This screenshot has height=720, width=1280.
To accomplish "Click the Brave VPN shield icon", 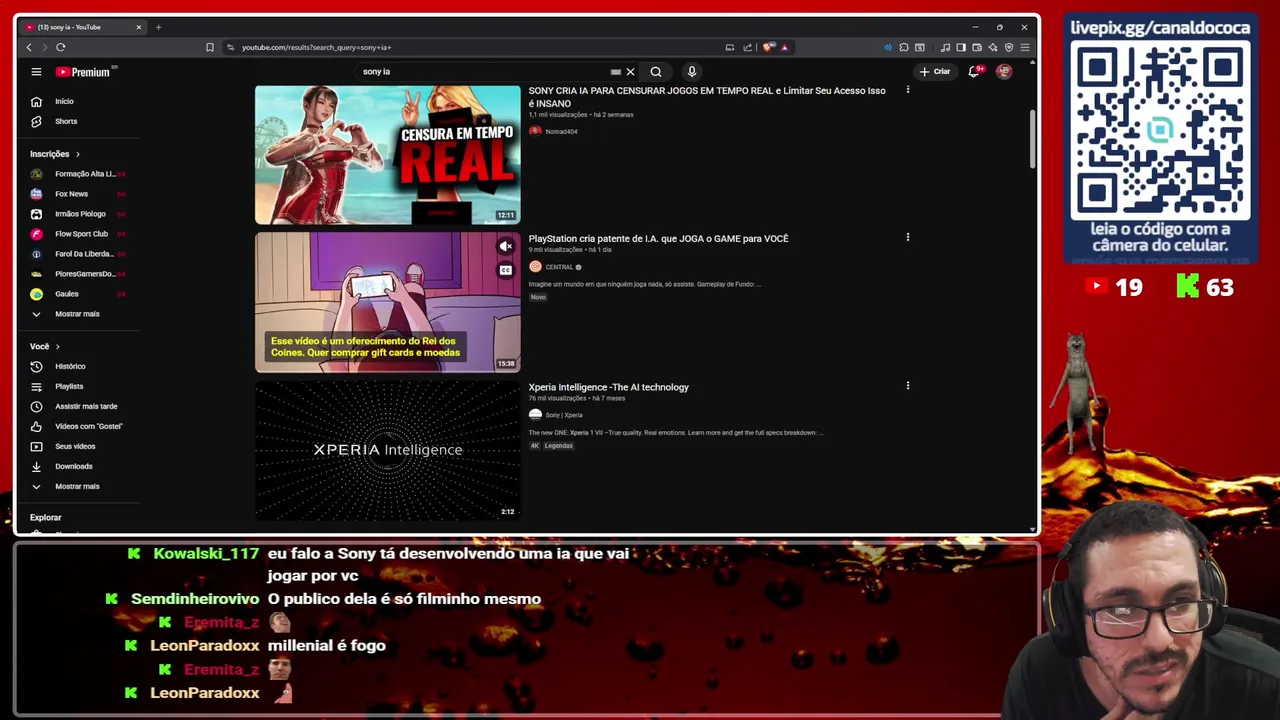I will click(1009, 47).
